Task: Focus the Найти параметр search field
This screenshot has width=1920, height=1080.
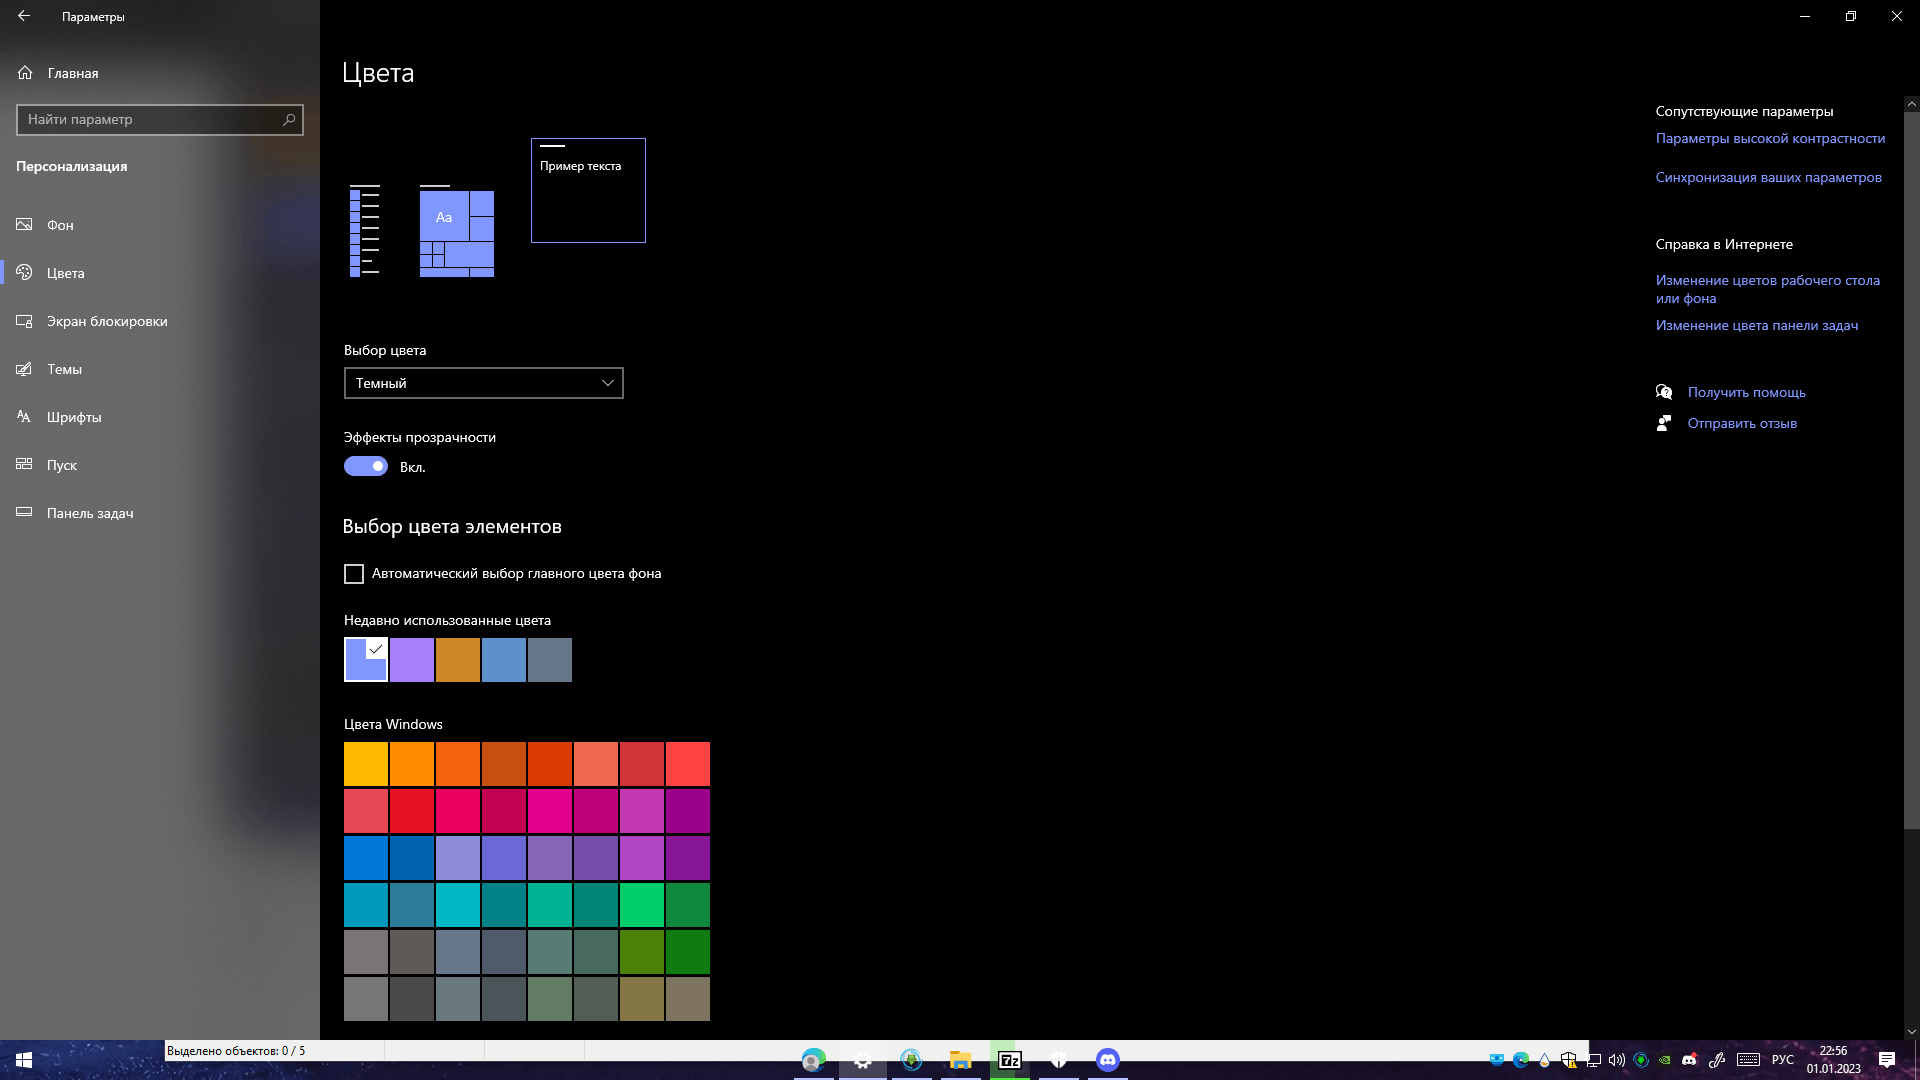Action: (x=160, y=119)
